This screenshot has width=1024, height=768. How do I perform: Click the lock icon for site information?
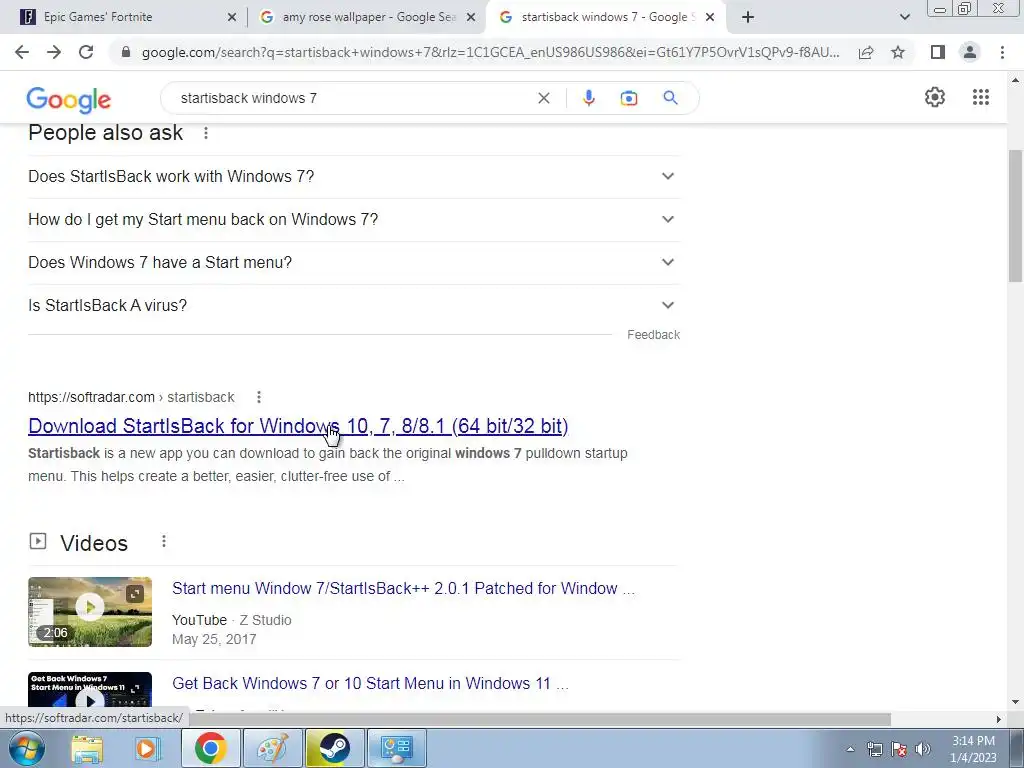tap(126, 52)
